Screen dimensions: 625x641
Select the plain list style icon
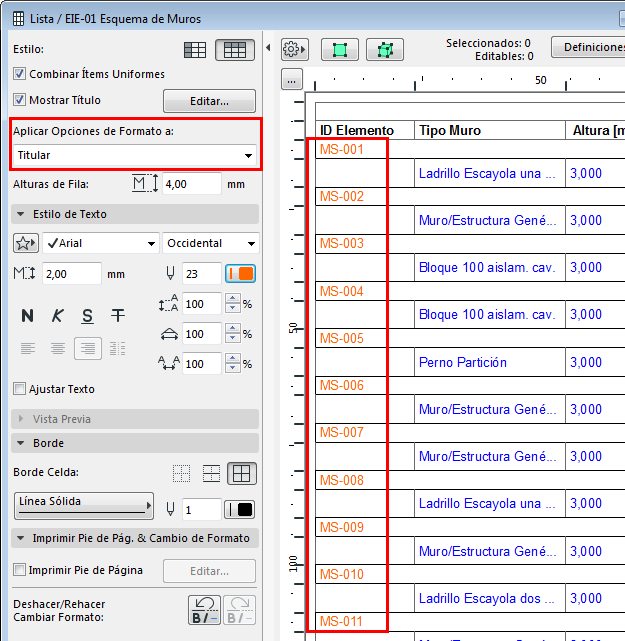click(195, 50)
